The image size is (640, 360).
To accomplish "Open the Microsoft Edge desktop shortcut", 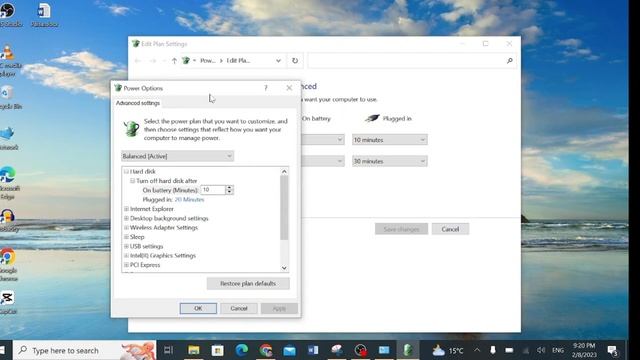I will pyautogui.click(x=8, y=183).
